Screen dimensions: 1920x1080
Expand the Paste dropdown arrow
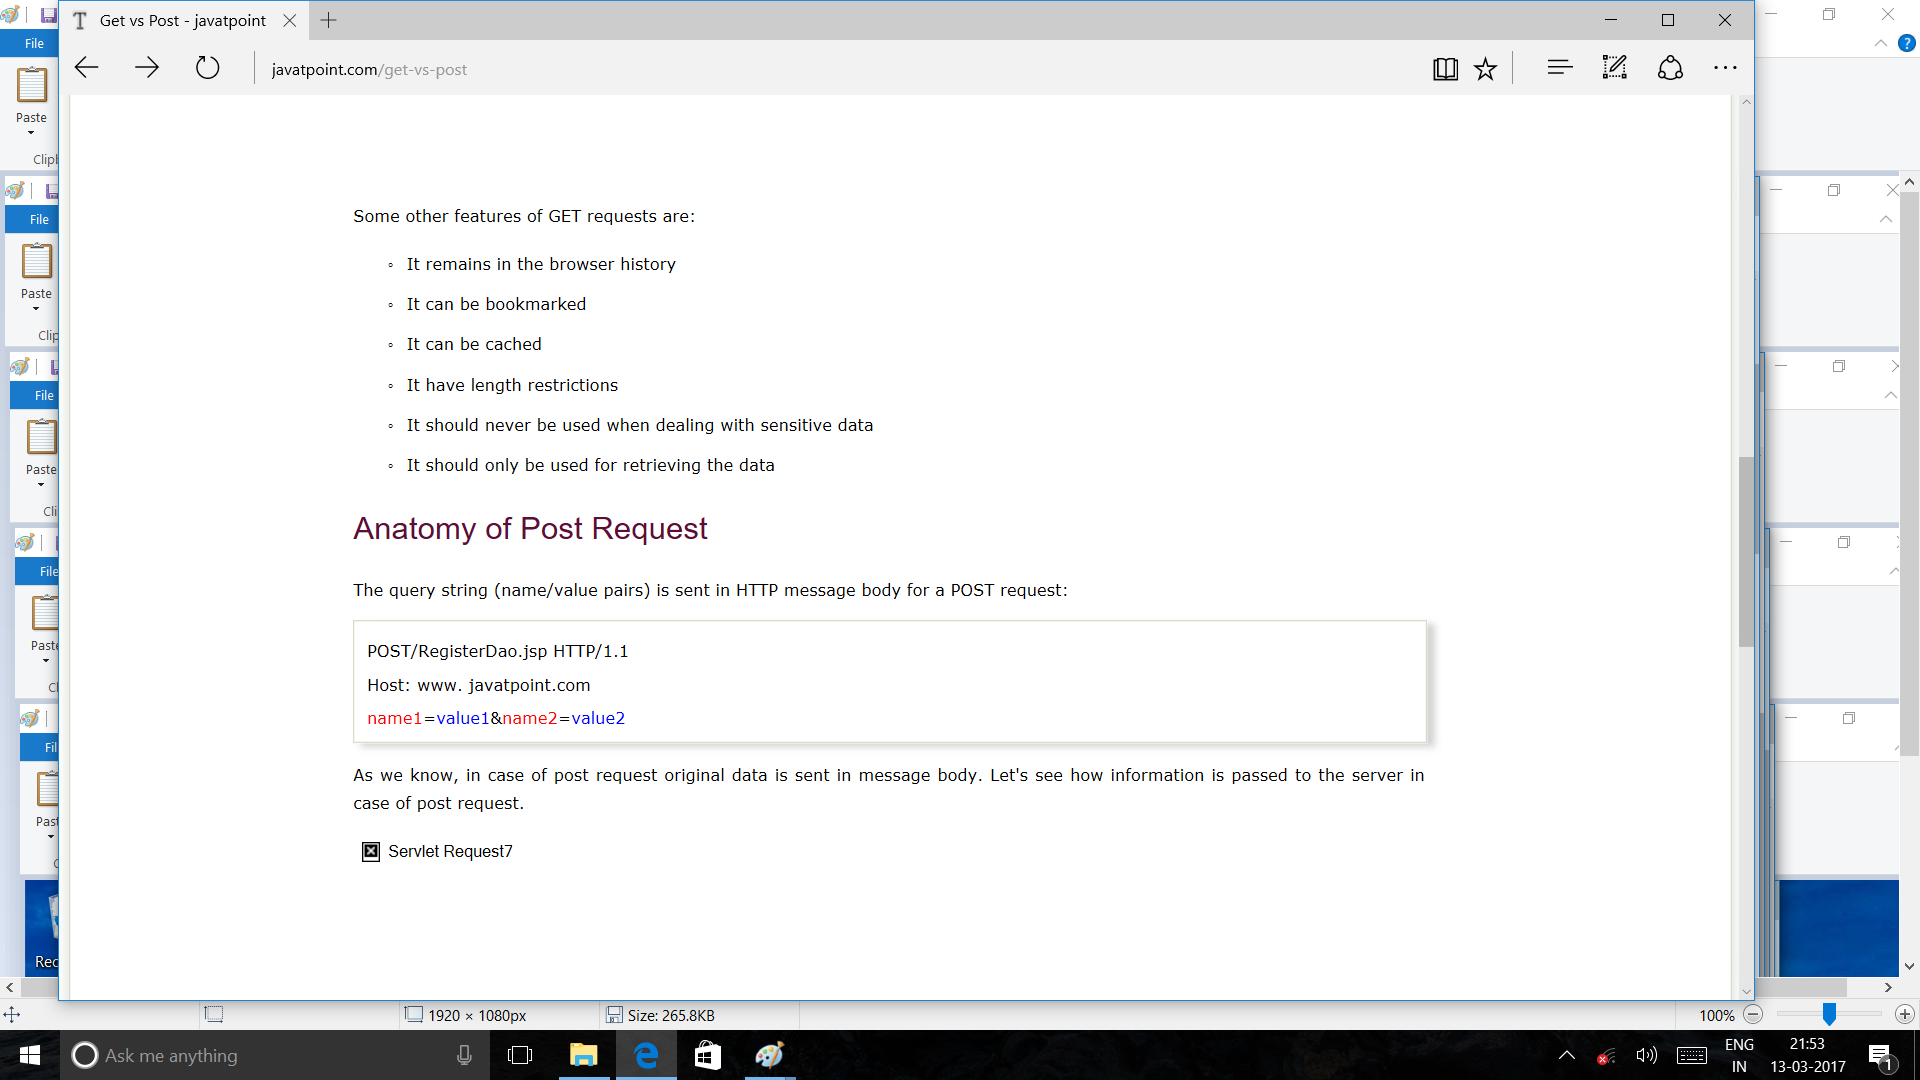tap(31, 132)
